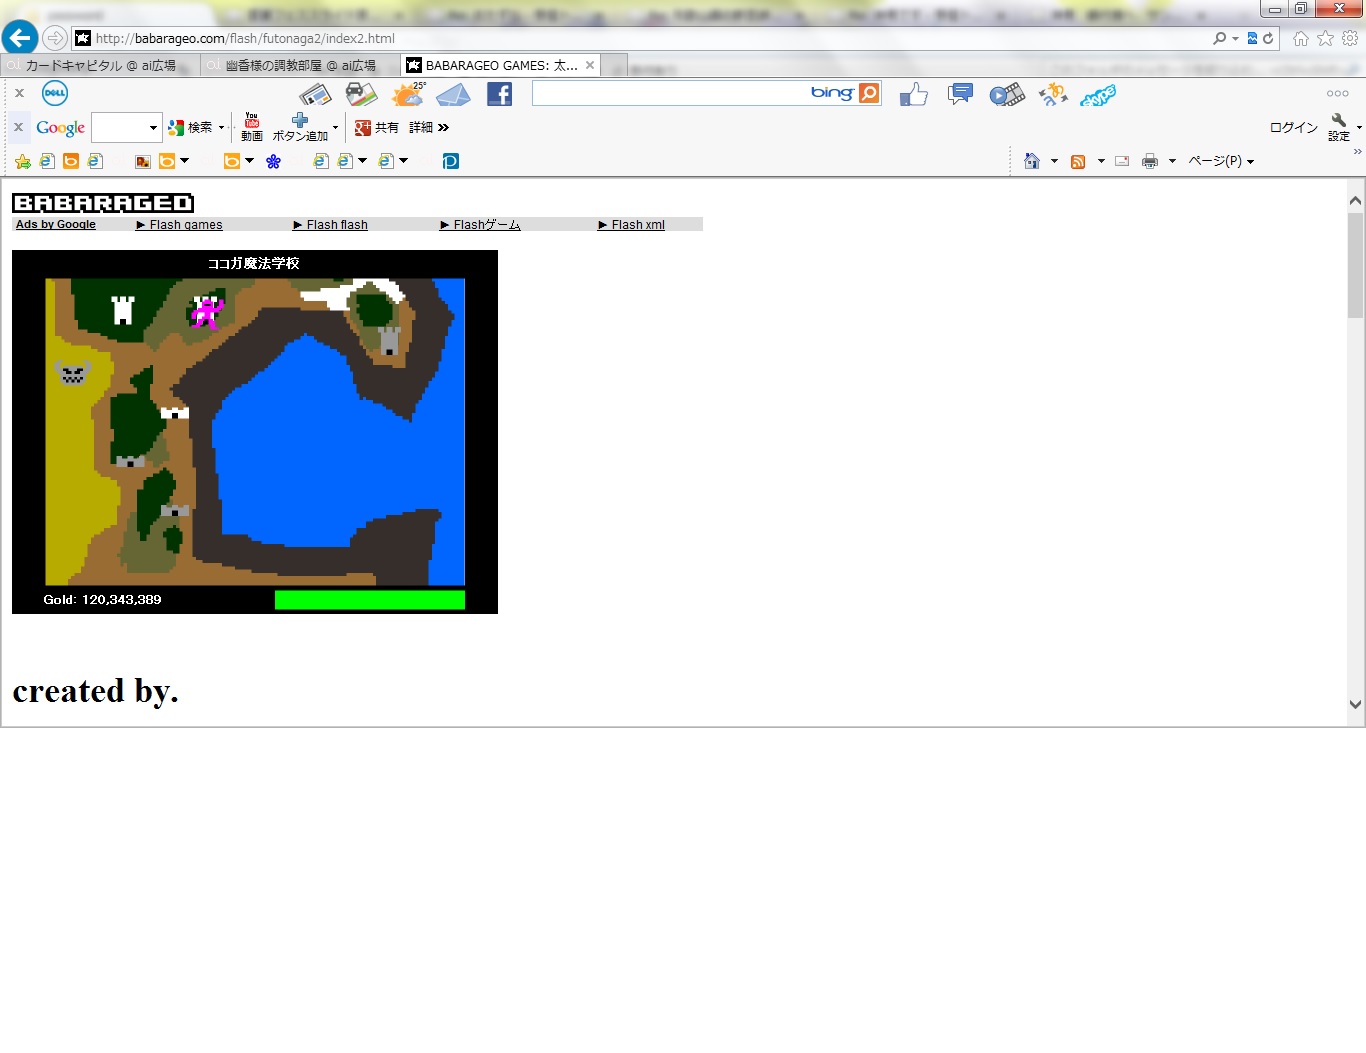Click the ログイン login link
Viewport: 1366px width, 1053px height.
click(x=1294, y=127)
